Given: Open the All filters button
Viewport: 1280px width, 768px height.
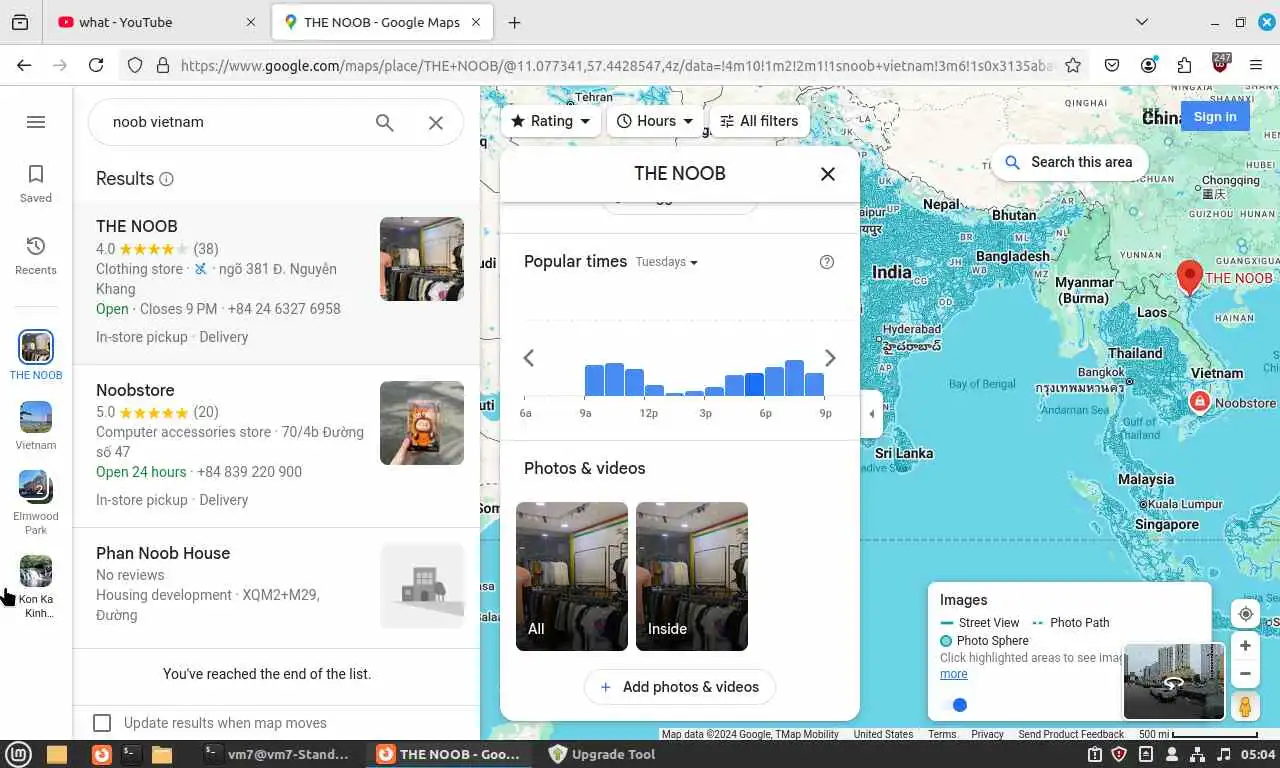Looking at the screenshot, I should [x=759, y=121].
